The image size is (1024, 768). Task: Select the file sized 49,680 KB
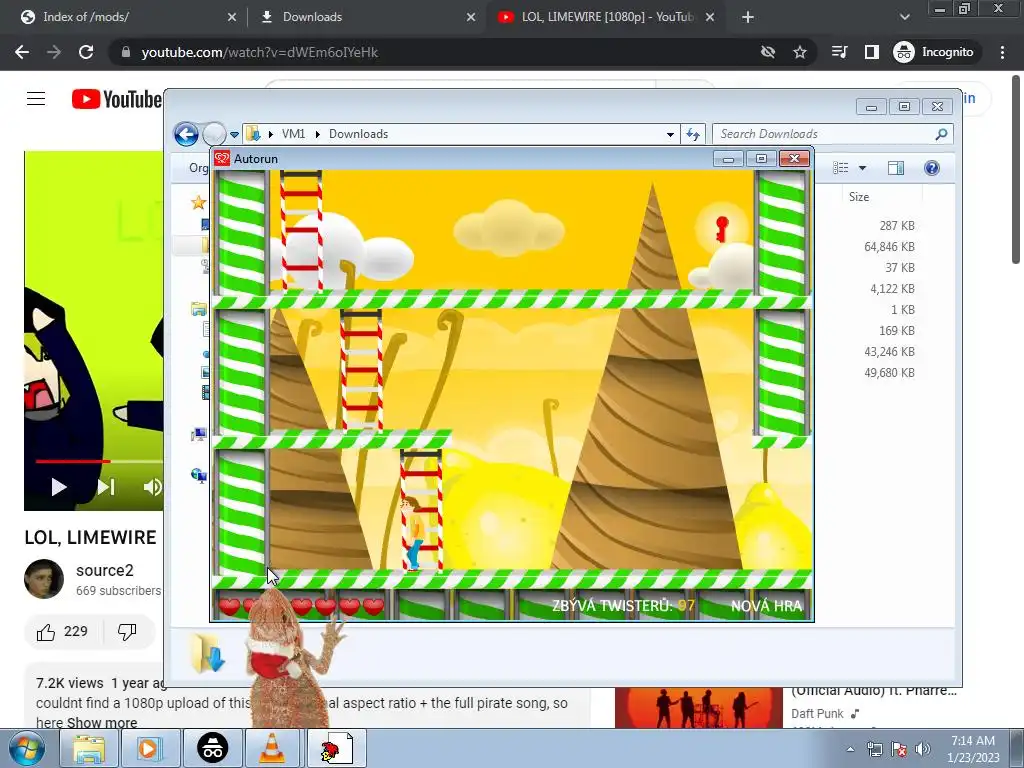coord(889,373)
